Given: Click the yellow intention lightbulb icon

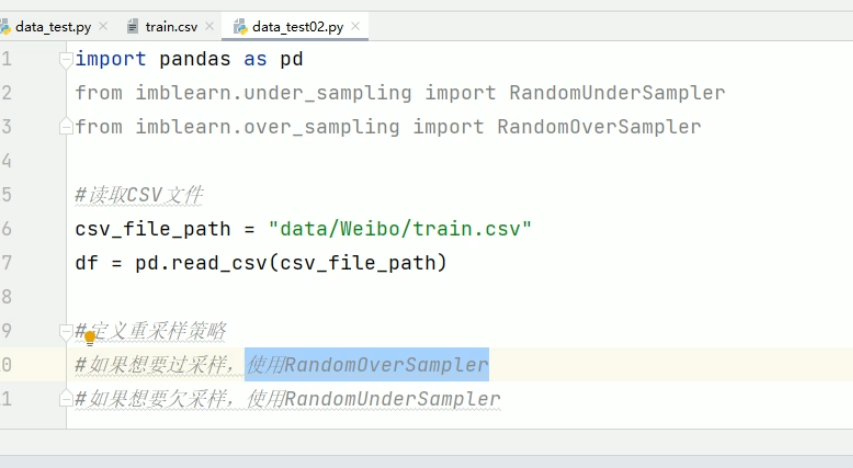Looking at the screenshot, I should click(89, 337).
